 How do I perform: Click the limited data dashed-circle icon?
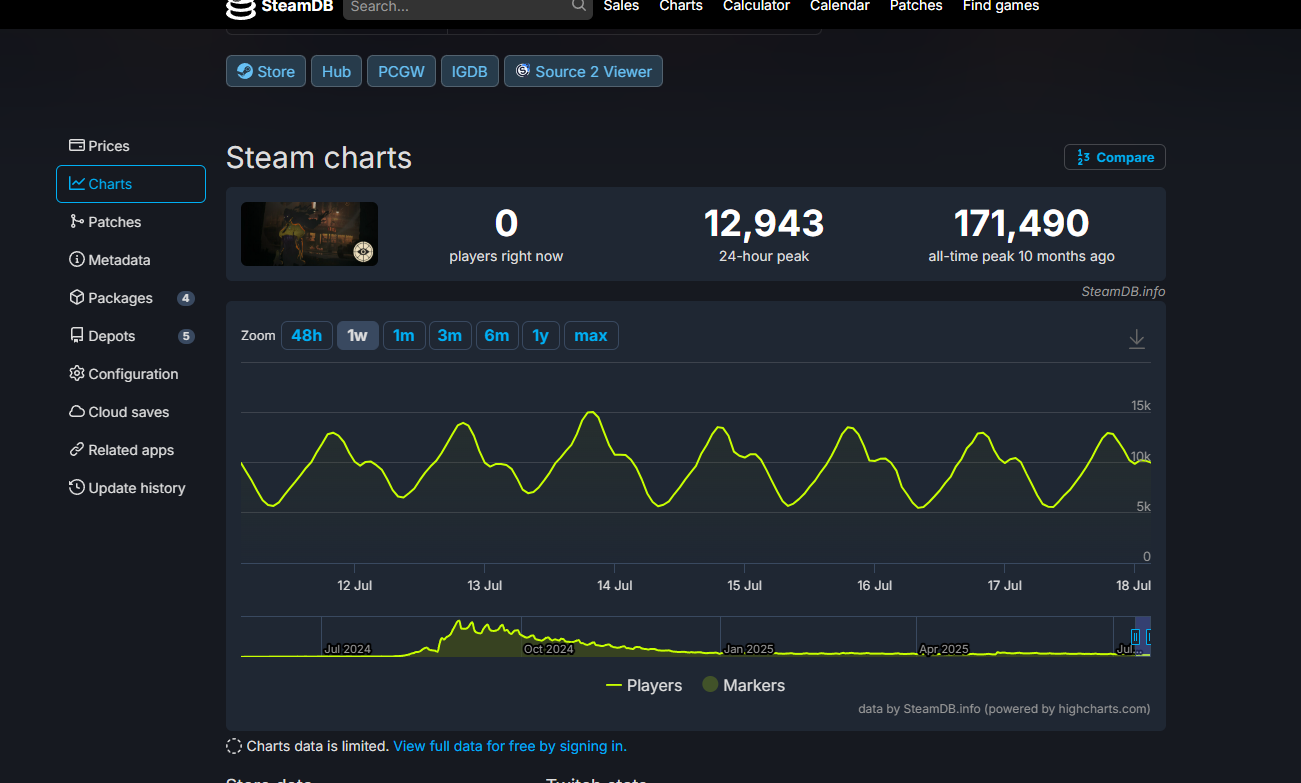tap(234, 746)
